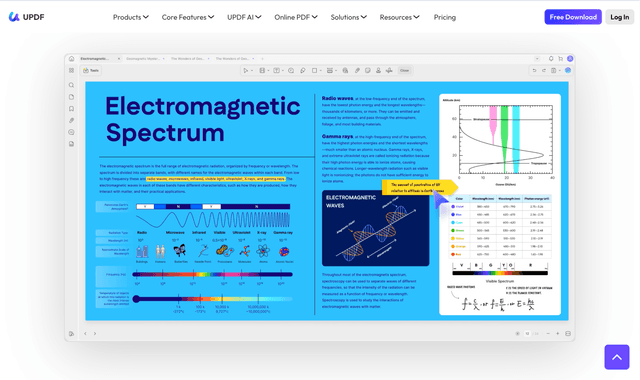Open the attachments paperclip sidebar icon
Image resolution: width=640 pixels, height=380 pixels.
(x=71, y=120)
